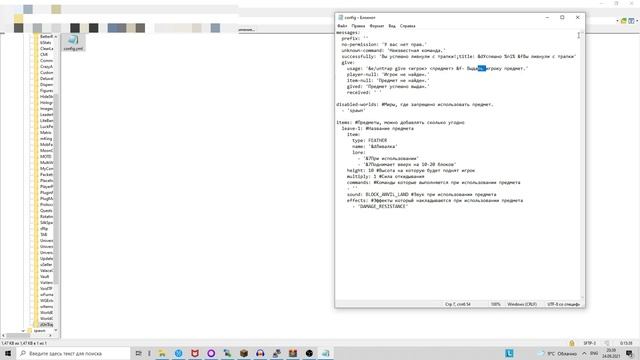Open the red shield taskbar icon
Image resolution: width=640 pixels, height=360 pixels.
point(195,353)
